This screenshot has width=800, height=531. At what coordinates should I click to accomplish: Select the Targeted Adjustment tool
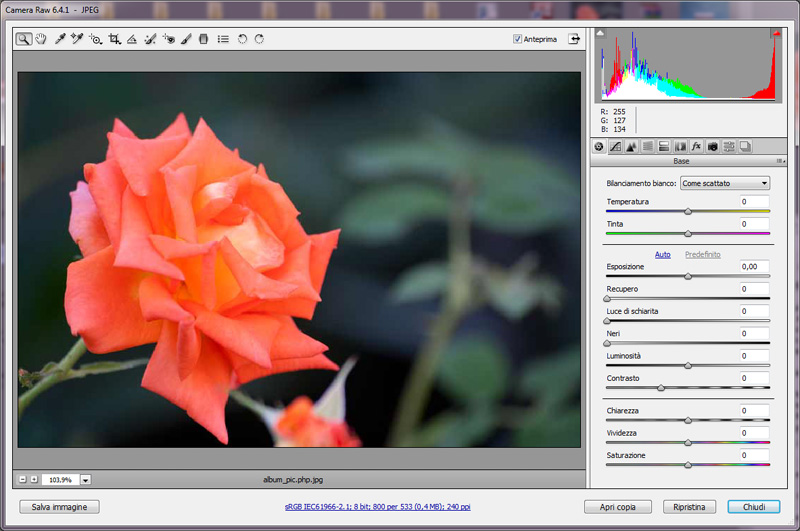(x=95, y=39)
